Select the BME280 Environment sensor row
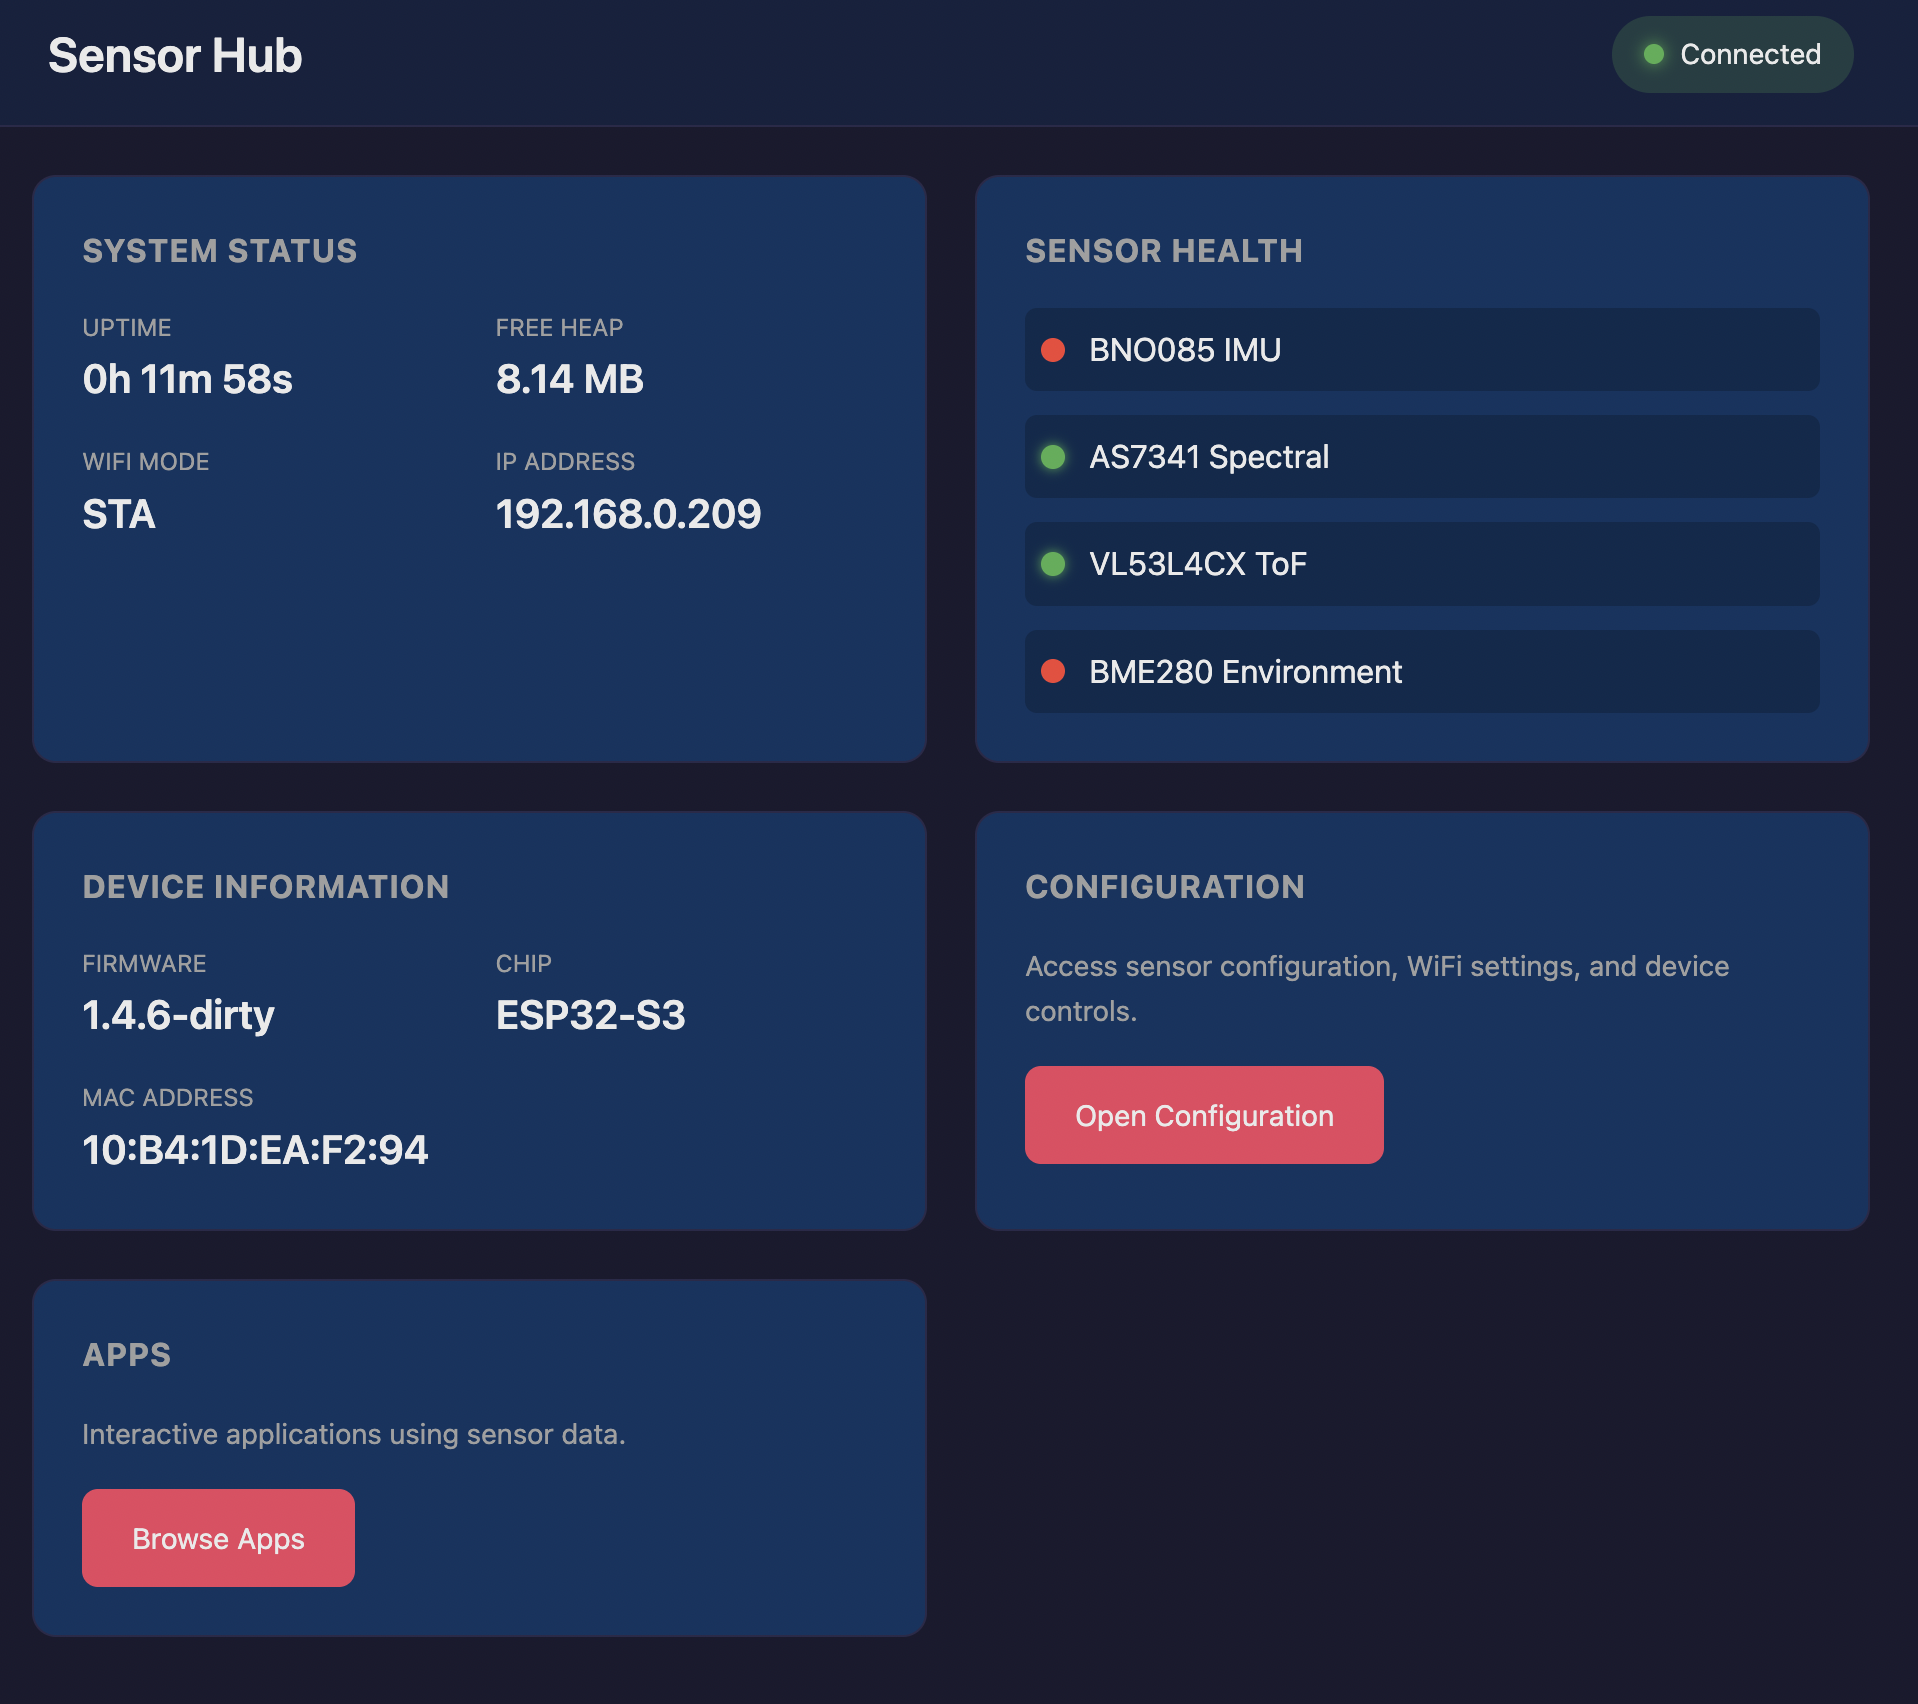 pyautogui.click(x=1421, y=671)
